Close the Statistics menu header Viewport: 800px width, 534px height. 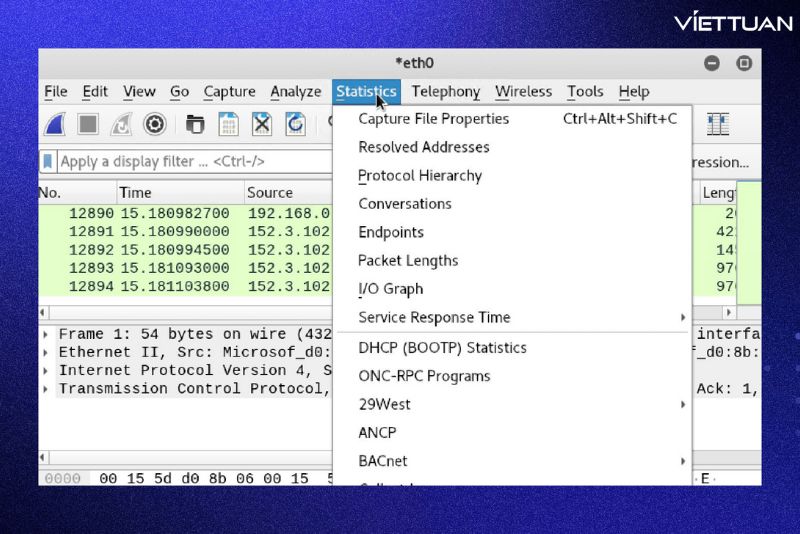click(x=366, y=91)
